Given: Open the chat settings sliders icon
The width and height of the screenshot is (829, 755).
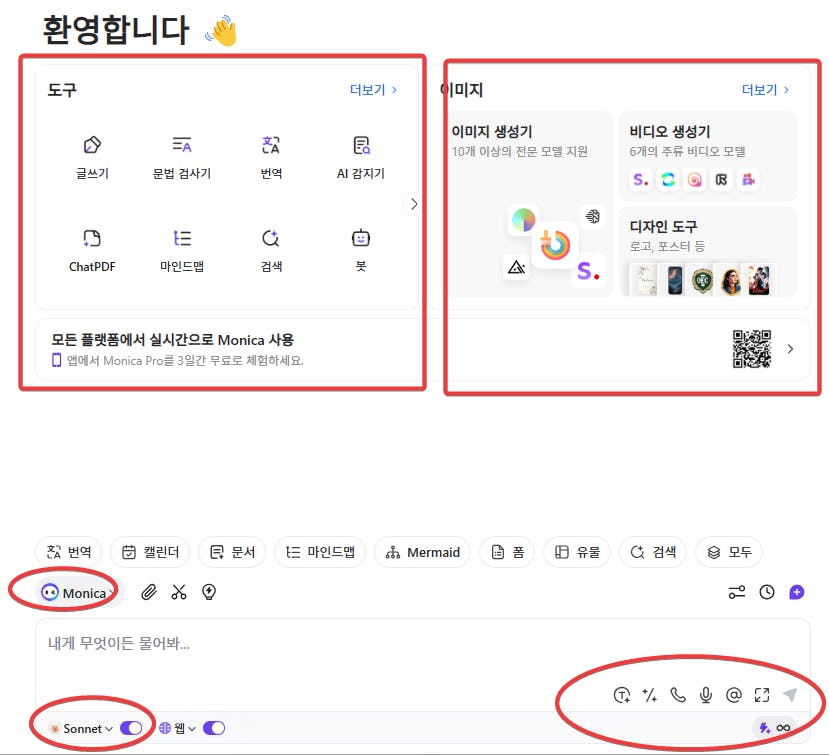Looking at the screenshot, I should [x=736, y=592].
